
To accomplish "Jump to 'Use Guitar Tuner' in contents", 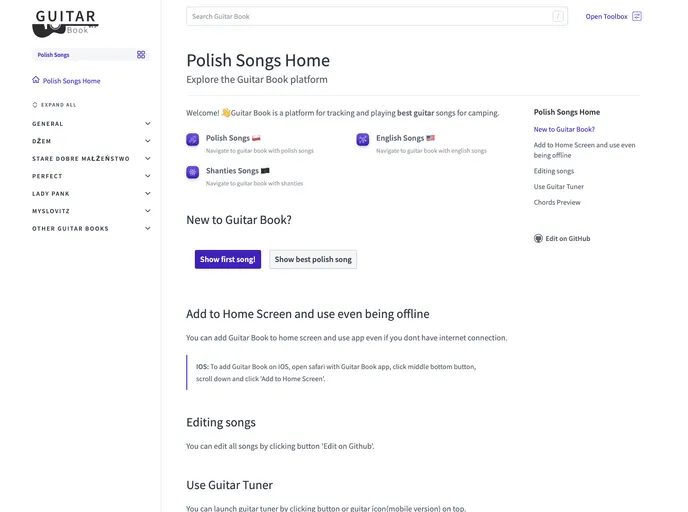I will point(559,186).
